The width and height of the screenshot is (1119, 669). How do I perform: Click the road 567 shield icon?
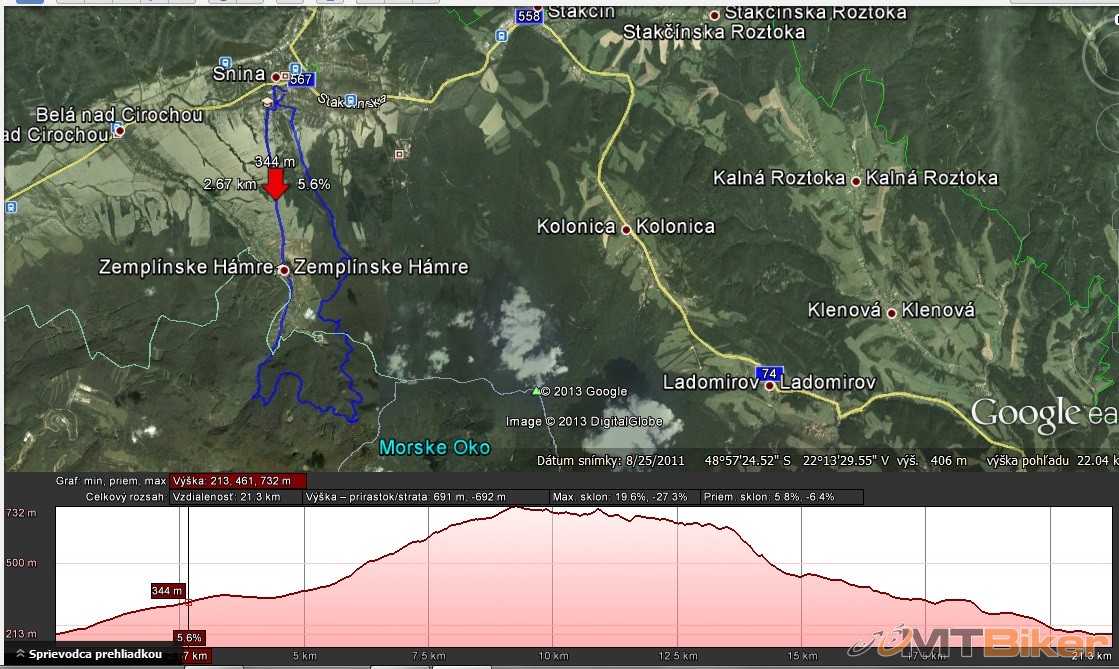(301, 80)
